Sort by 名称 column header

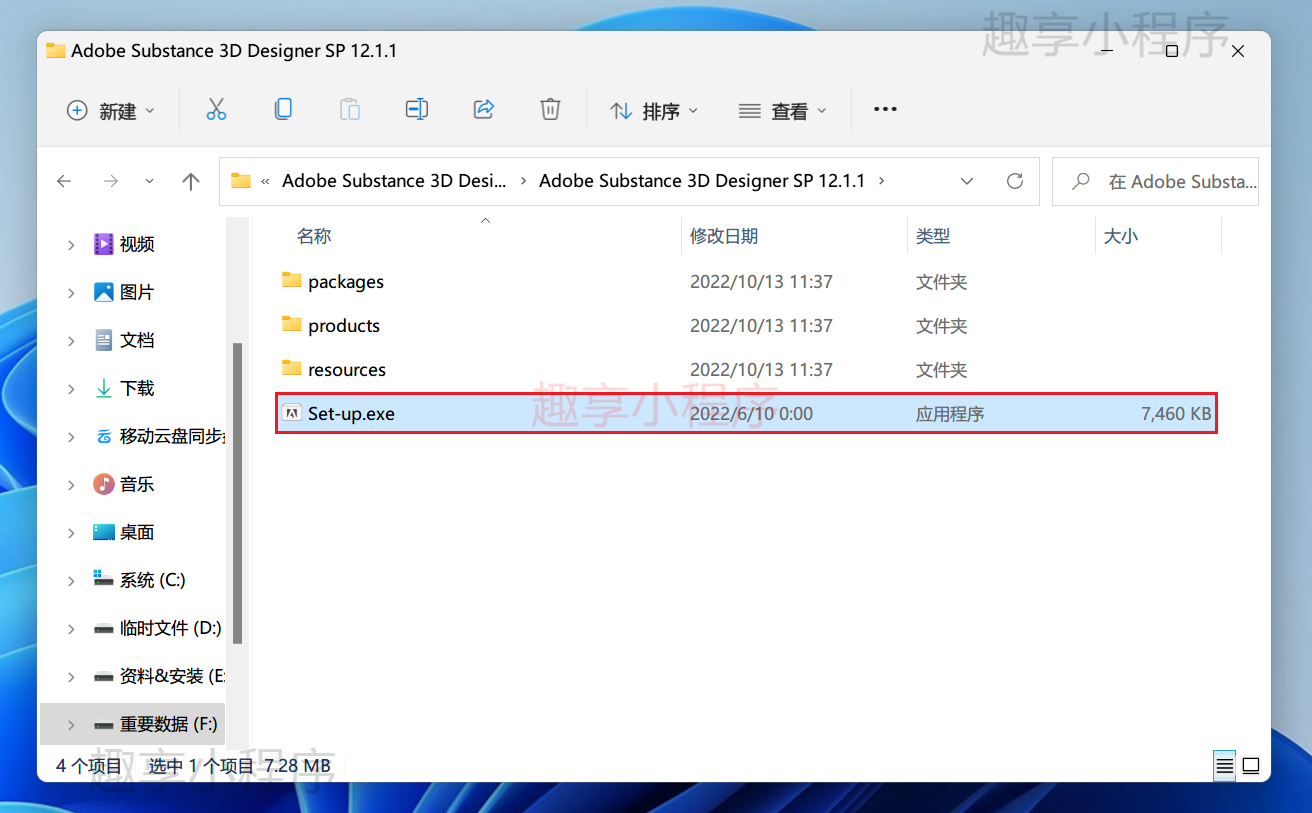point(314,236)
